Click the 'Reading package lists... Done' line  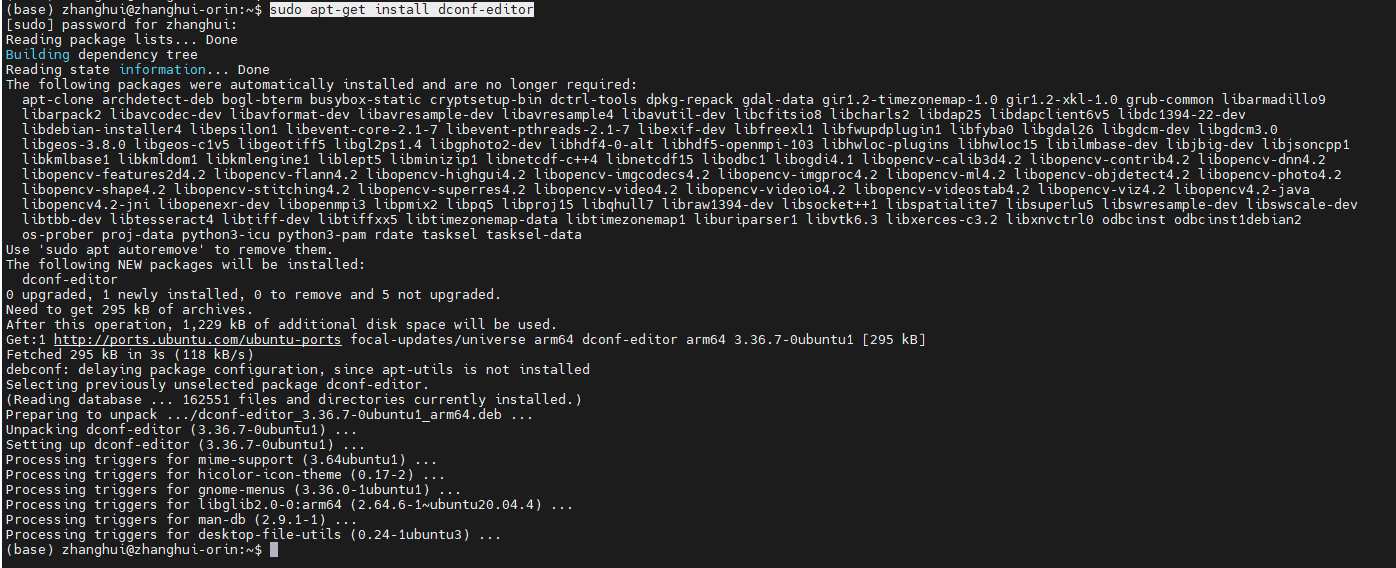coord(122,40)
